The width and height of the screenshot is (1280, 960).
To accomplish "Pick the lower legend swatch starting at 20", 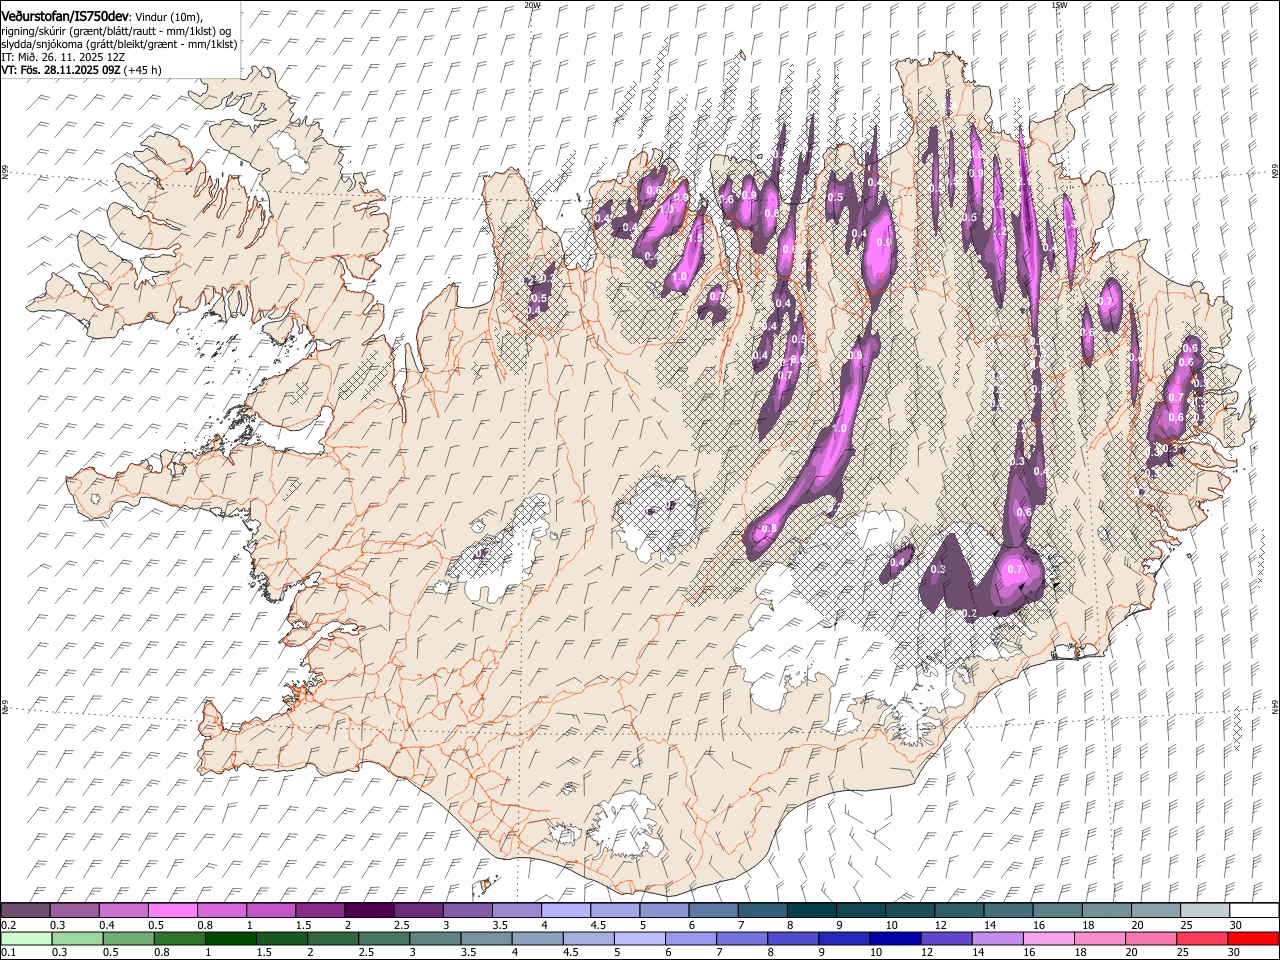I will (x=1149, y=938).
